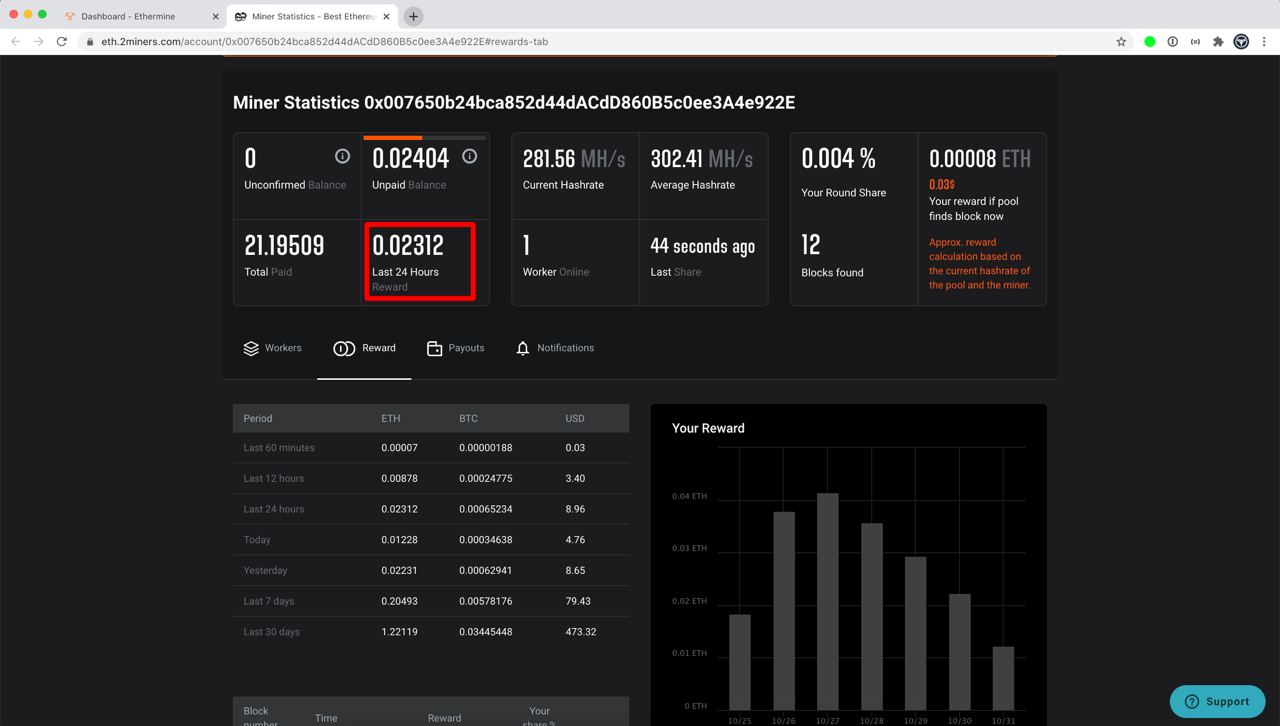Reload the page
The height and width of the screenshot is (726, 1280).
tap(62, 42)
